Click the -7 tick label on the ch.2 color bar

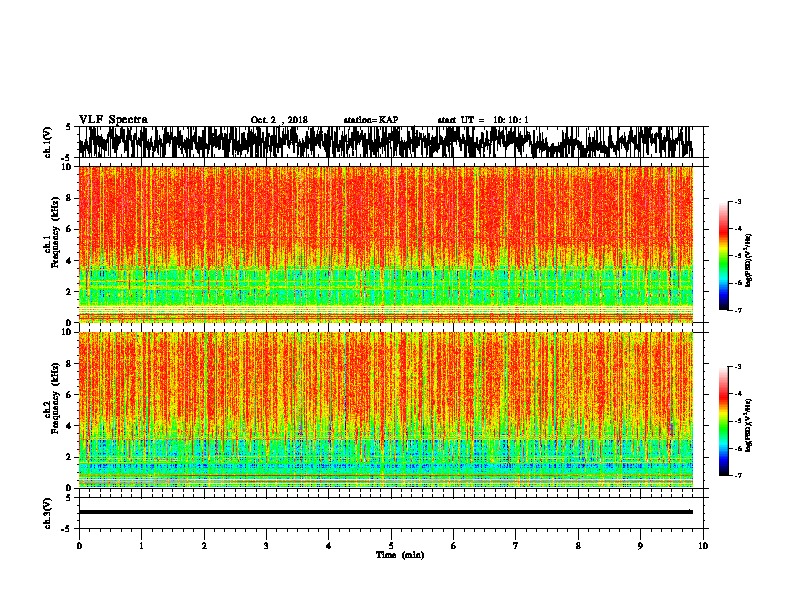[x=737, y=475]
